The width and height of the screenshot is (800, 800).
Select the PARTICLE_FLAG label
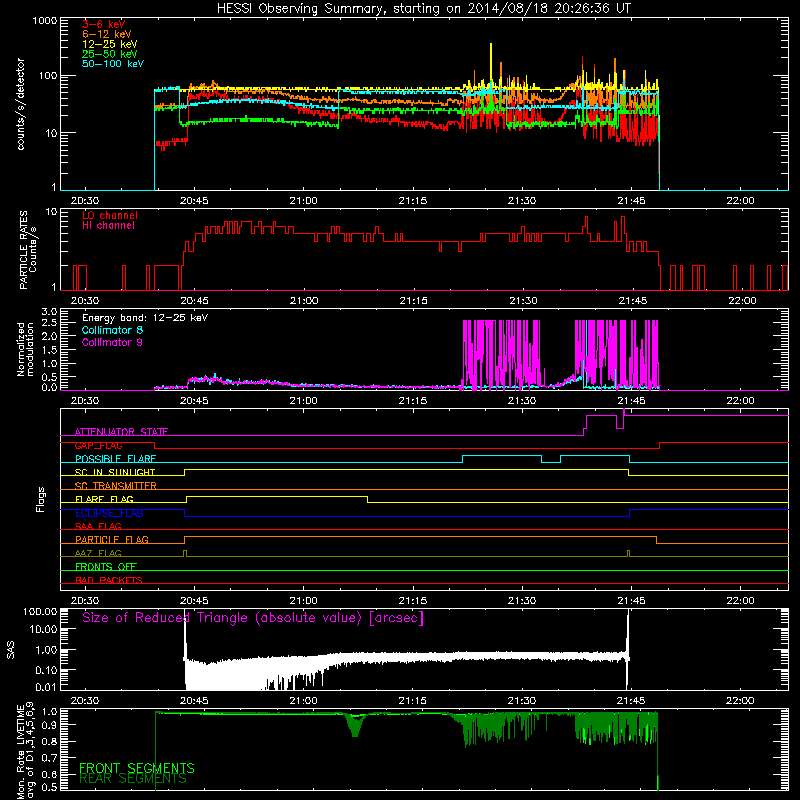pos(112,539)
